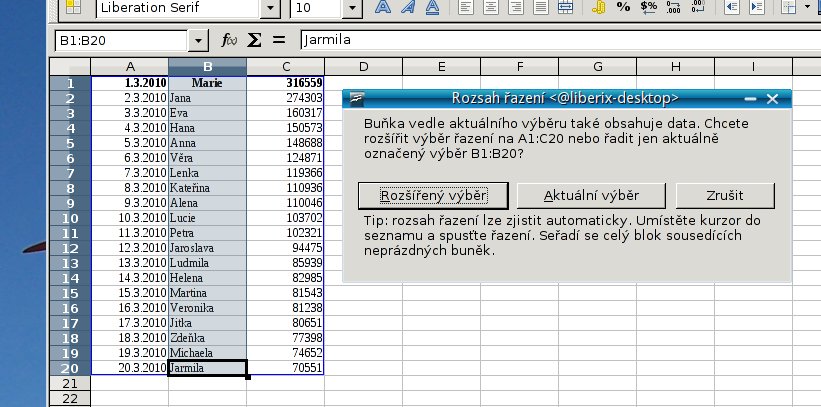Open the Borders dropdown arrow
Image resolution: width=821 pixels, height=407 pixels.
807,7
